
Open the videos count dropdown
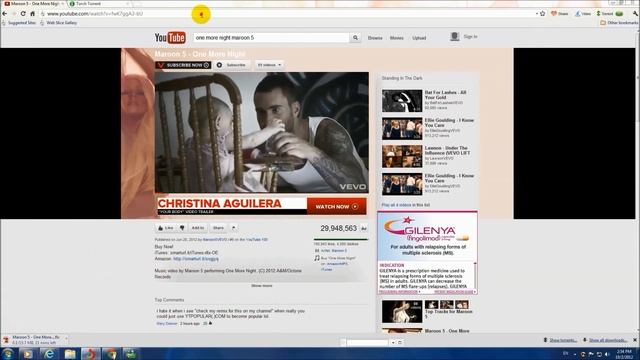point(269,65)
